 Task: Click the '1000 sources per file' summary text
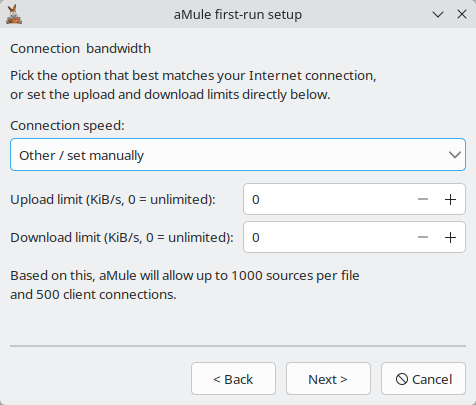295,276
